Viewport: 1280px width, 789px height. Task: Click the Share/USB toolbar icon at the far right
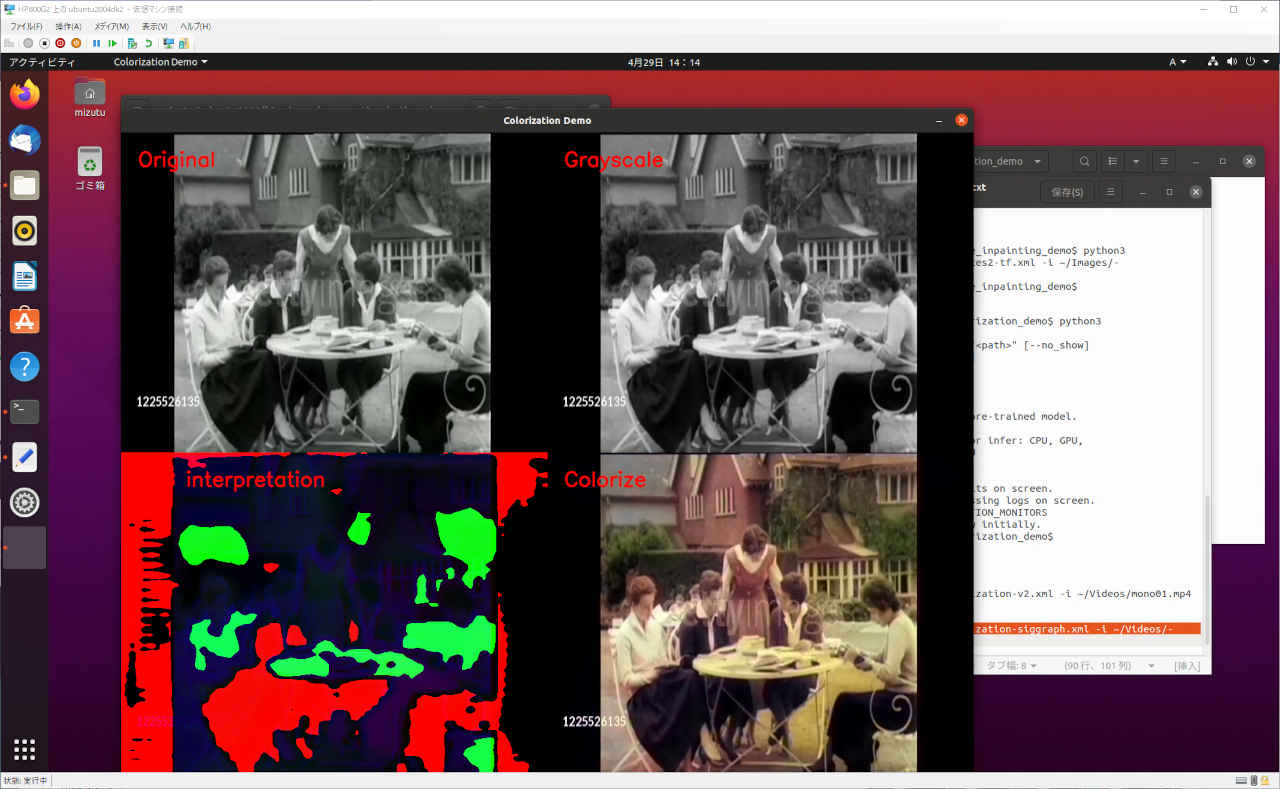(x=184, y=43)
